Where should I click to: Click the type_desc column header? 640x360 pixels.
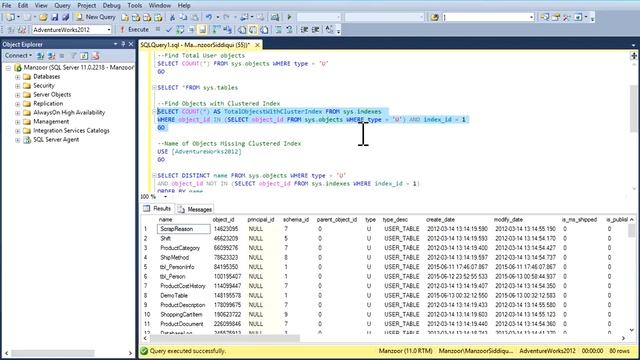tap(395, 220)
